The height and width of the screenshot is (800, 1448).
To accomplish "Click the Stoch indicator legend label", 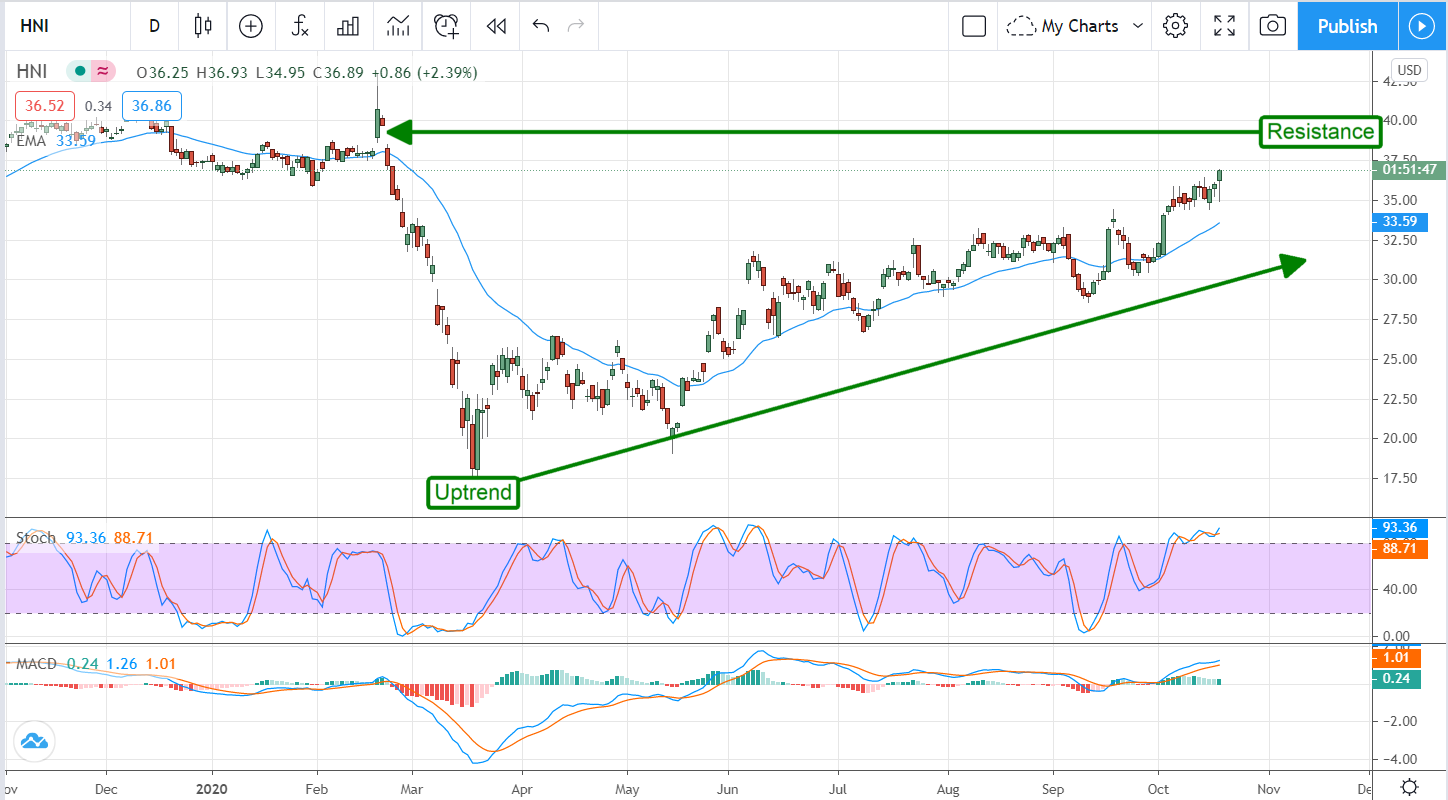I will [x=36, y=538].
